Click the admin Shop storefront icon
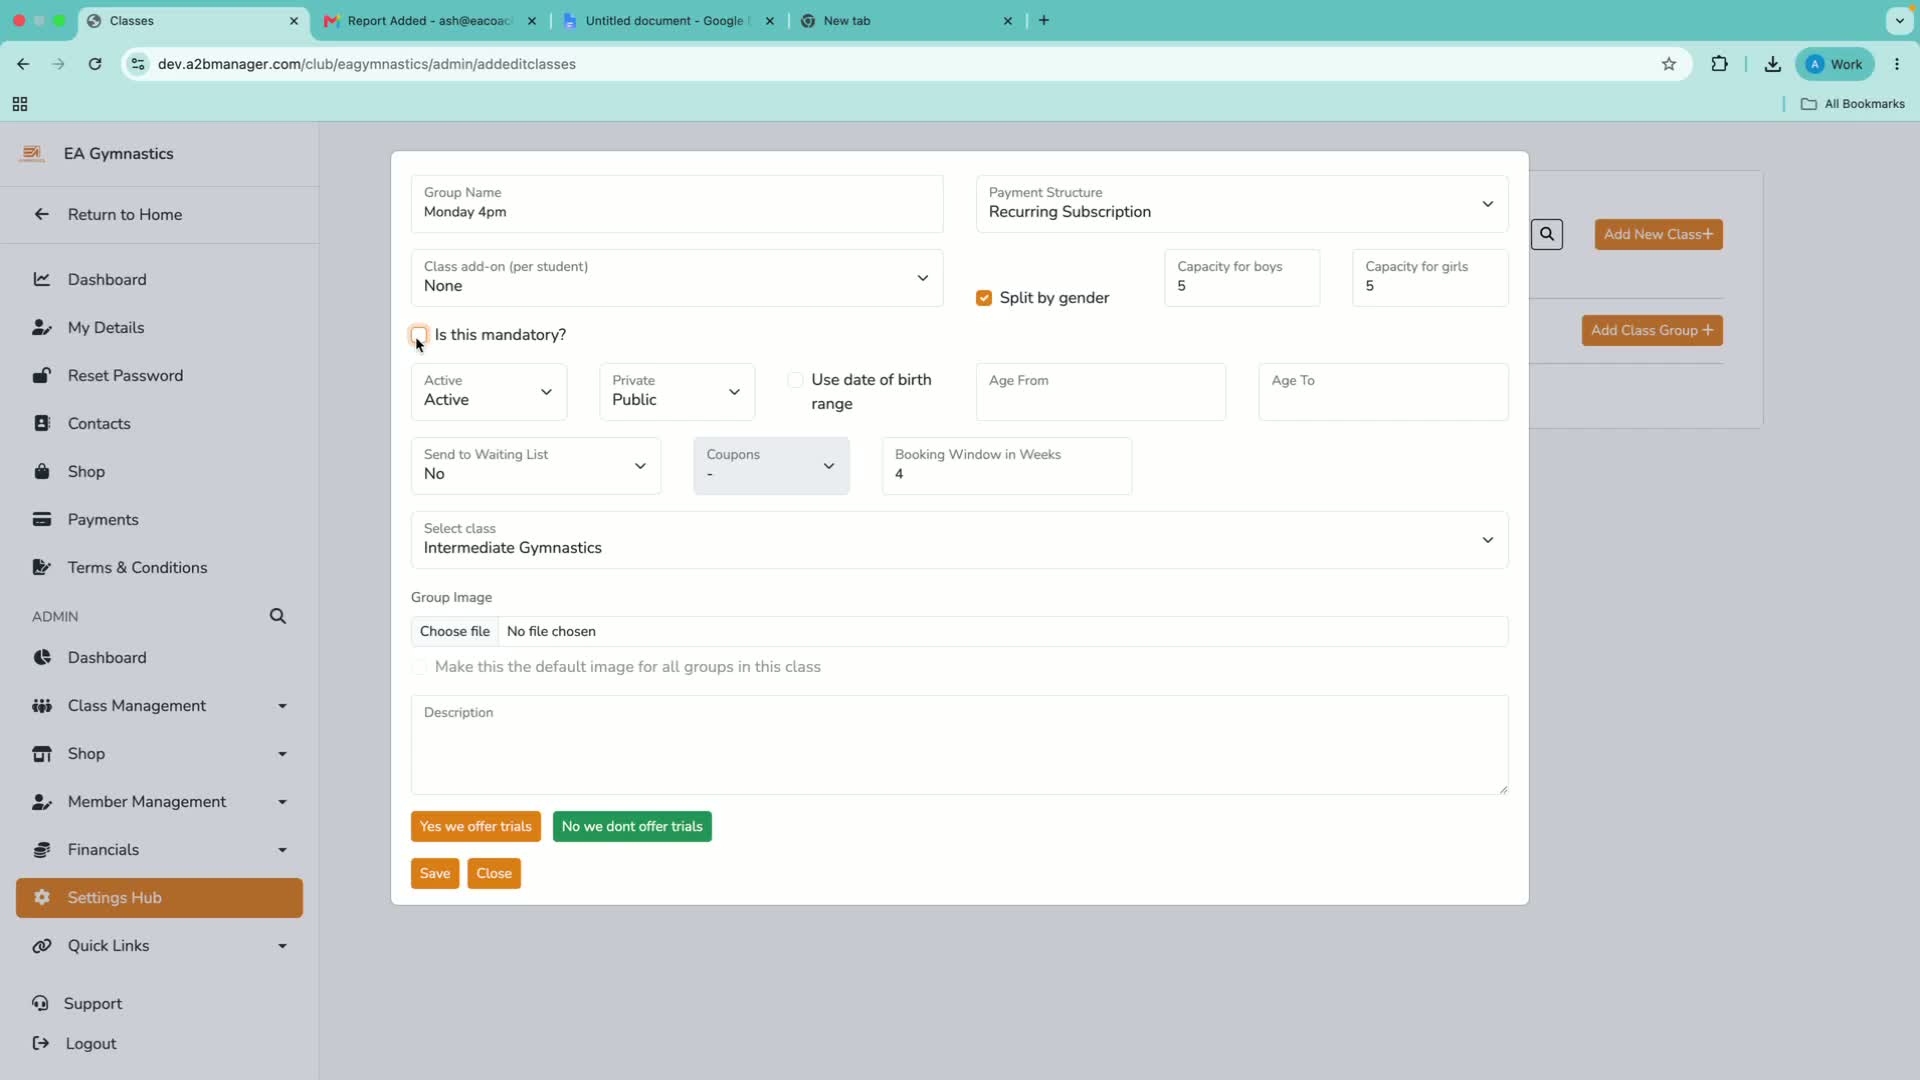The image size is (1920, 1080). coord(41,753)
